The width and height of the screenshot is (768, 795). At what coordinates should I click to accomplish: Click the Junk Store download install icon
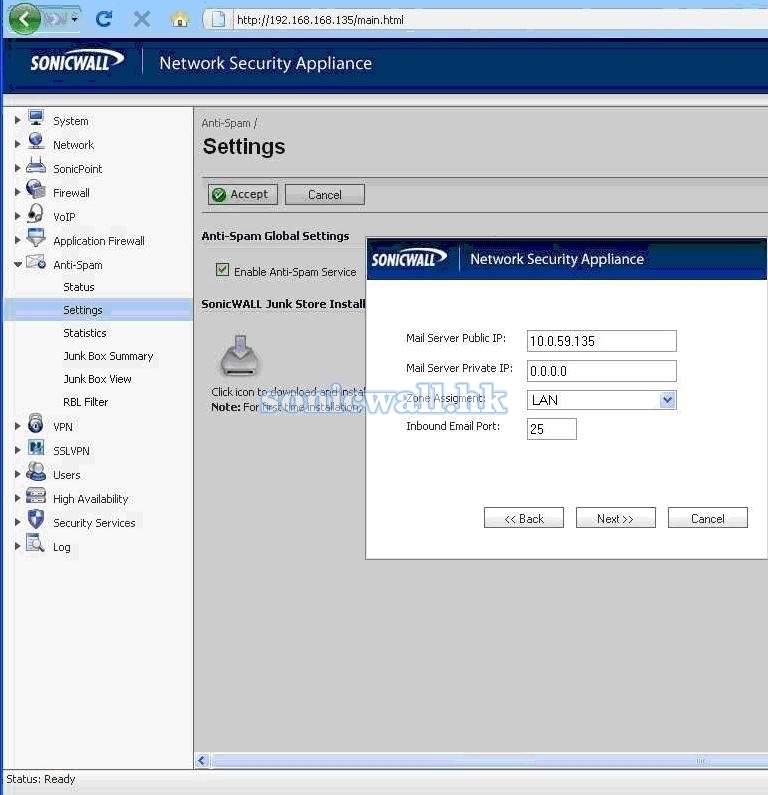(240, 355)
